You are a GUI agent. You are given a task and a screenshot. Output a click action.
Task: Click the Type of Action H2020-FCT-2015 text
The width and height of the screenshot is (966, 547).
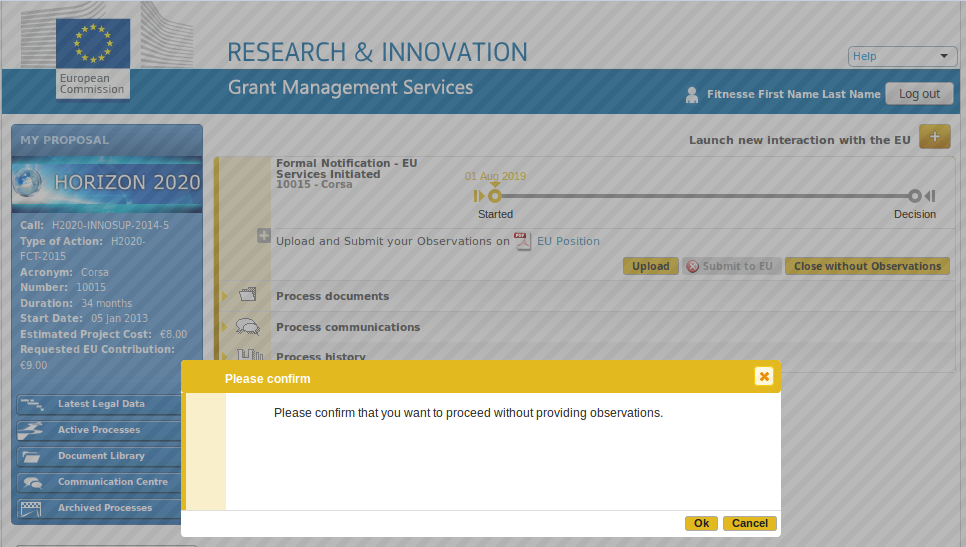pos(83,249)
